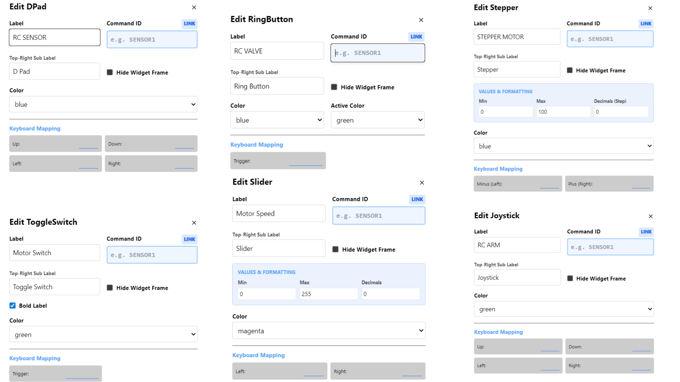This screenshot has height=382, width=680.
Task: Click the Slider Command ID field
Action: 379,215
